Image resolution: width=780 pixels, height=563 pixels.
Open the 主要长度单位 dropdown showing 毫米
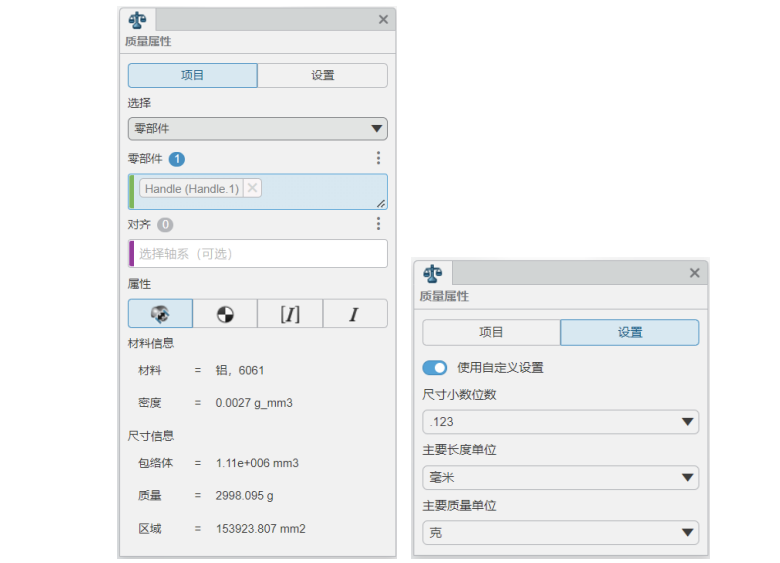pyautogui.click(x=560, y=478)
